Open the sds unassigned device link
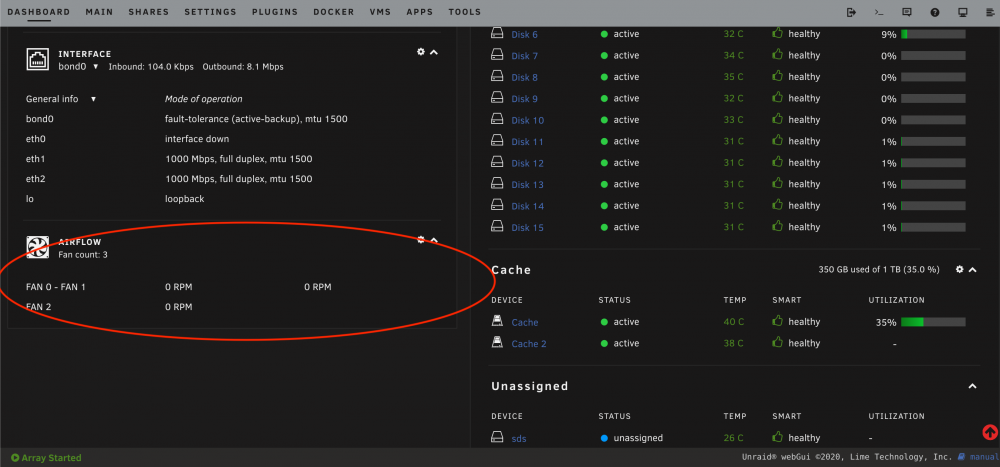Image resolution: width=1000 pixels, height=467 pixels. 518,438
